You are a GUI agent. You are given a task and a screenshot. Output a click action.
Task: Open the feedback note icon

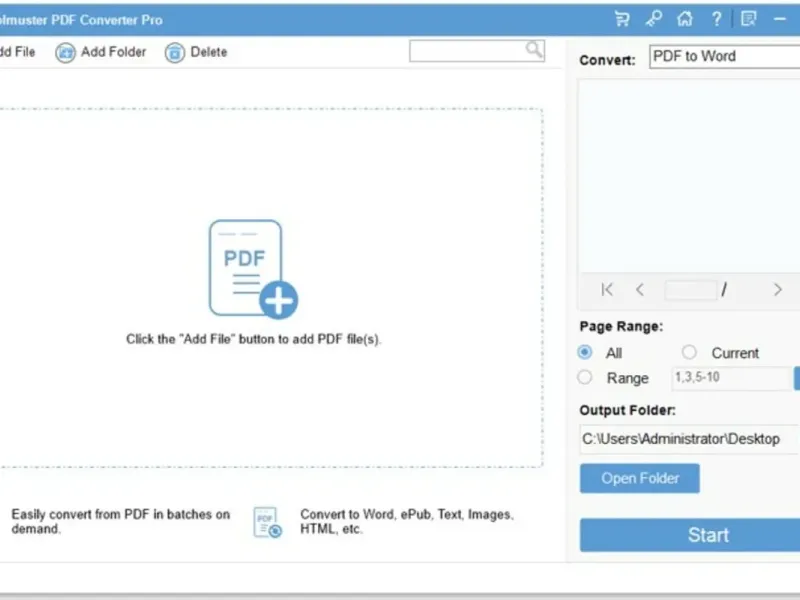[x=748, y=19]
